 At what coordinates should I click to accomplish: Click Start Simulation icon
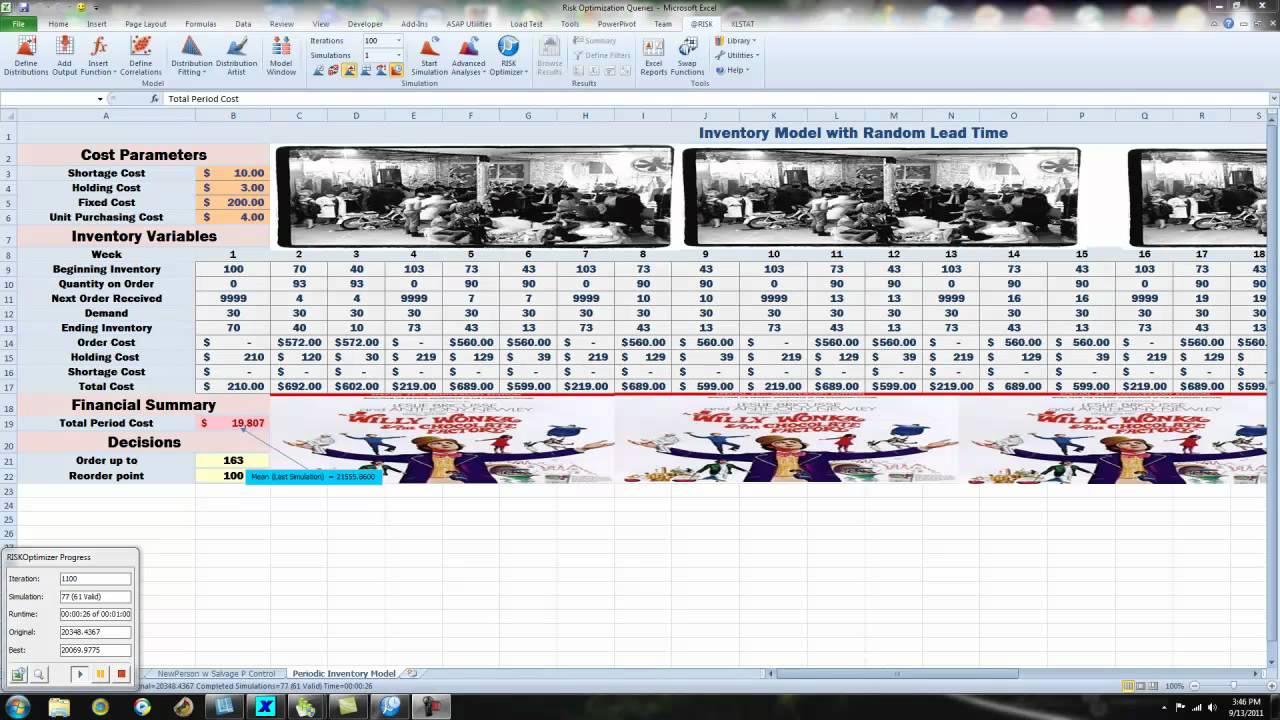click(429, 56)
